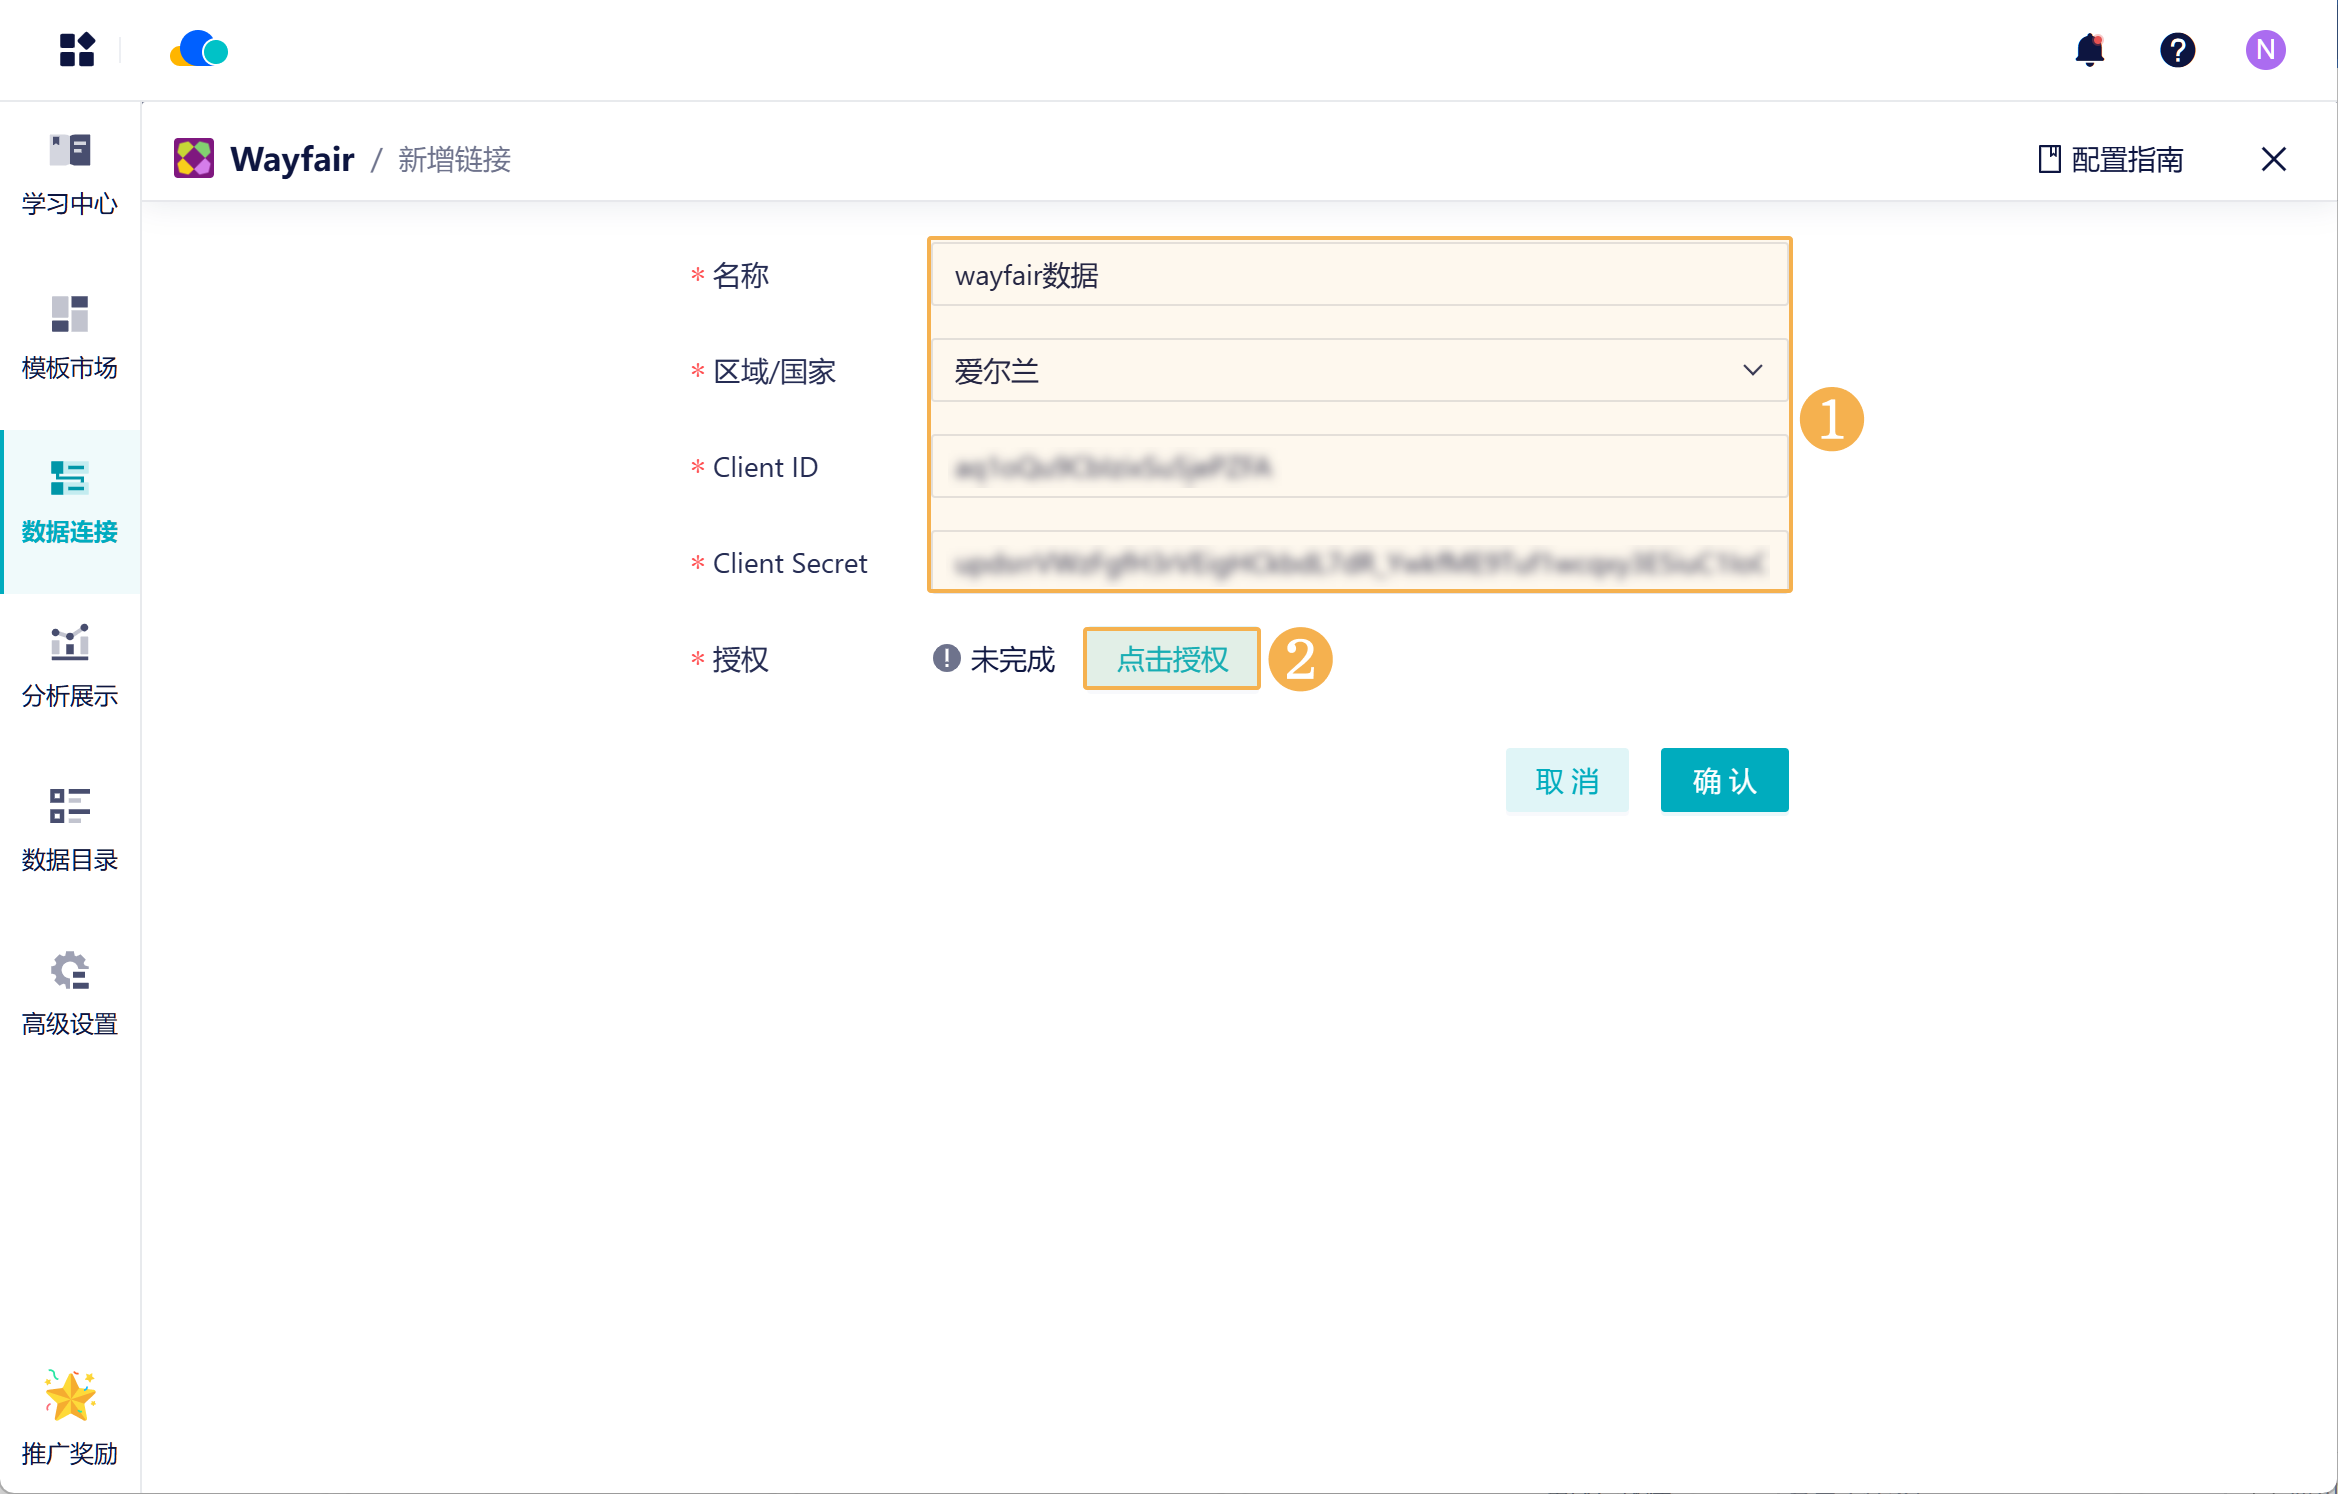Expand the 区域/国家 dropdown
2338x1494 pixels.
click(1340, 371)
